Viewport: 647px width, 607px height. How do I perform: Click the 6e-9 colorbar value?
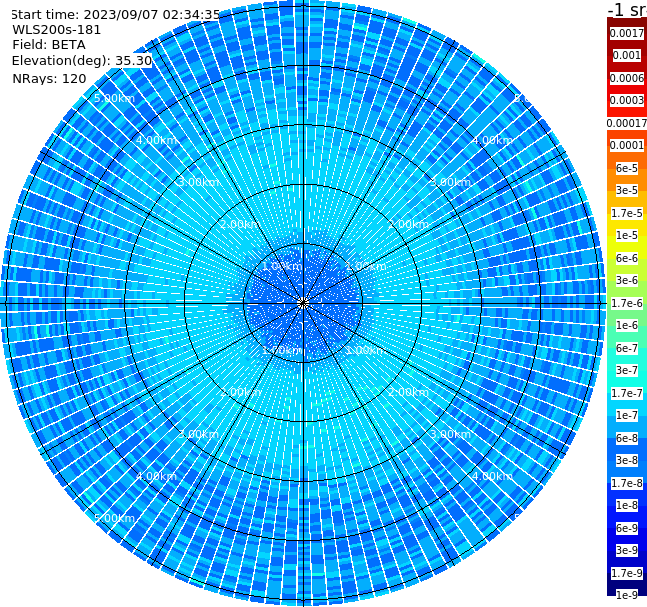click(627, 528)
